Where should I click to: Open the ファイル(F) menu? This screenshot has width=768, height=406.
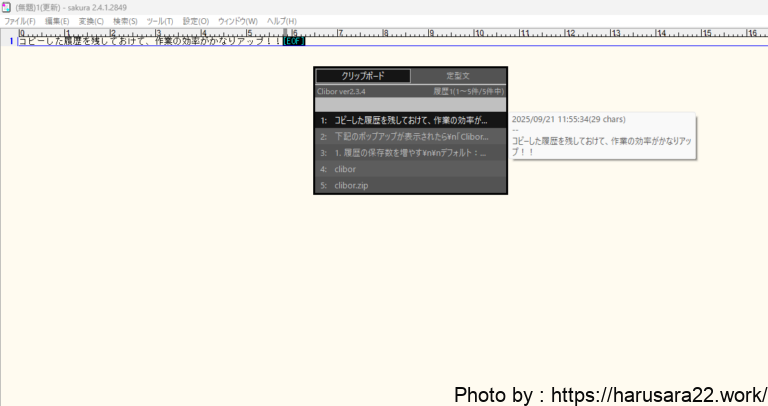click(x=20, y=21)
